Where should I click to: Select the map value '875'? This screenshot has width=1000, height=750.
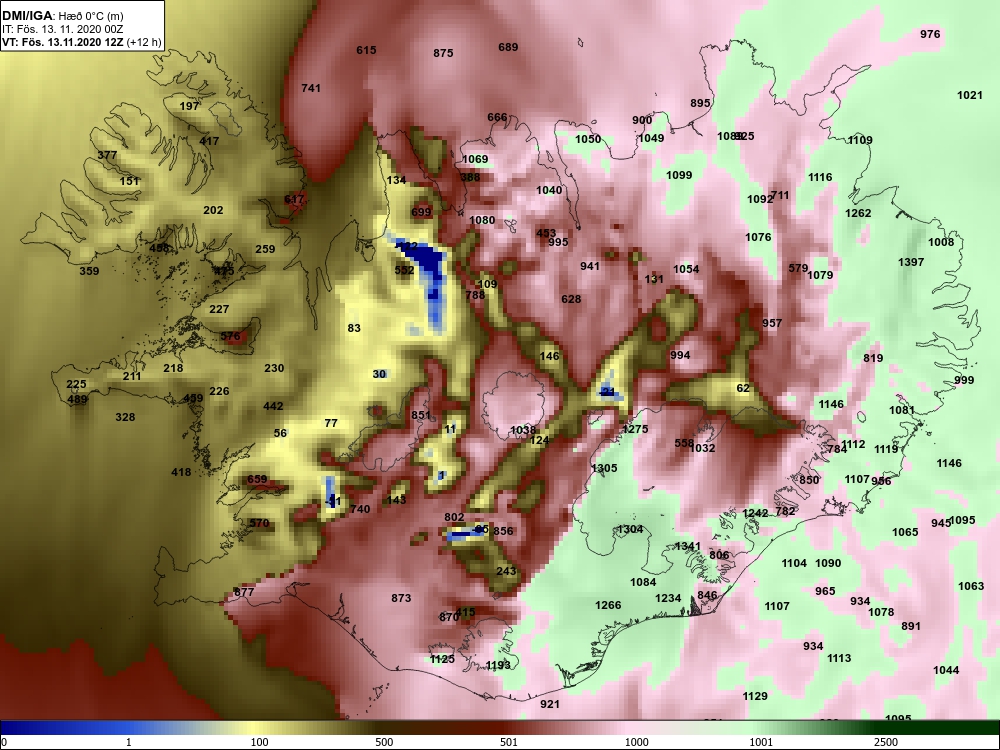[x=443, y=53]
